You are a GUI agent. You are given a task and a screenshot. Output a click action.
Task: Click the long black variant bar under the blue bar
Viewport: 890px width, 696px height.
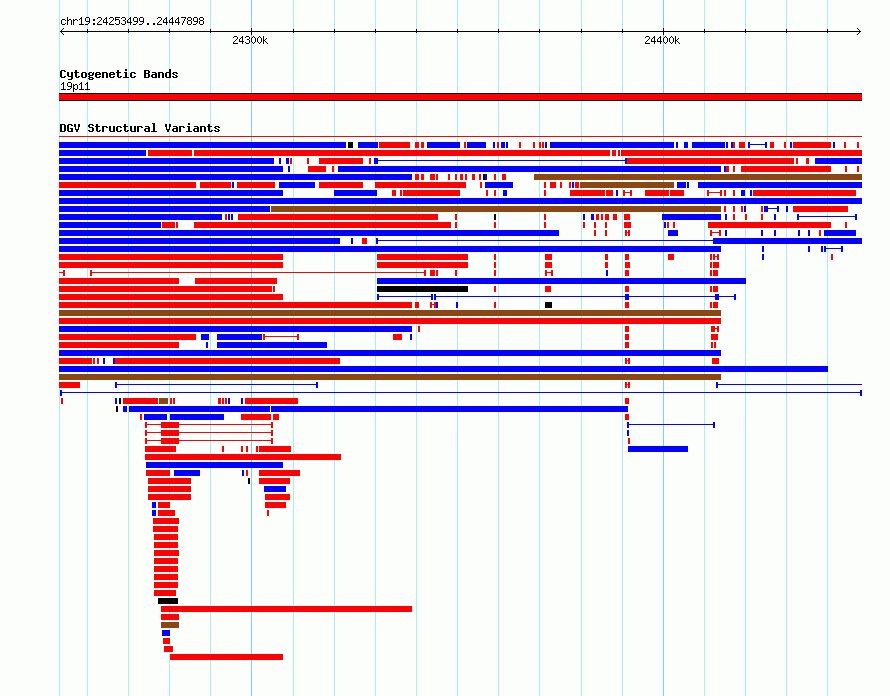point(422,289)
